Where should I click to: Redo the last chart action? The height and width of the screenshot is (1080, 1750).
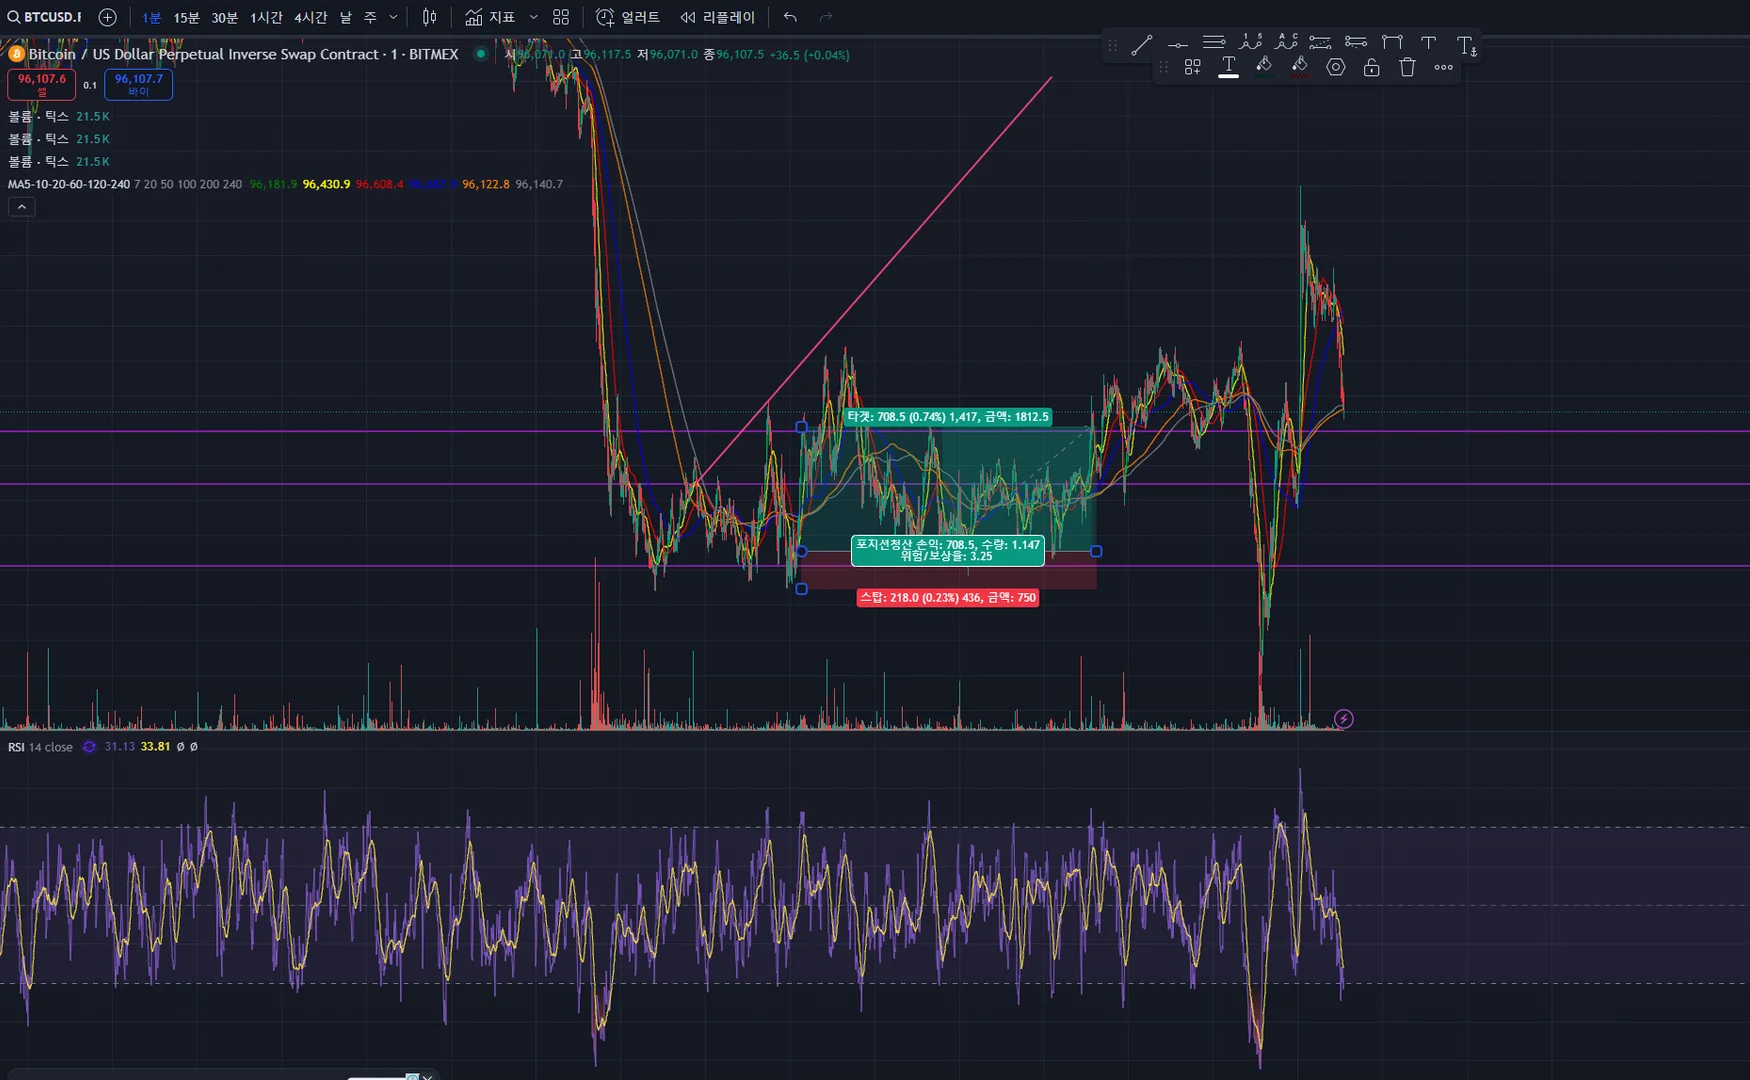coord(826,18)
